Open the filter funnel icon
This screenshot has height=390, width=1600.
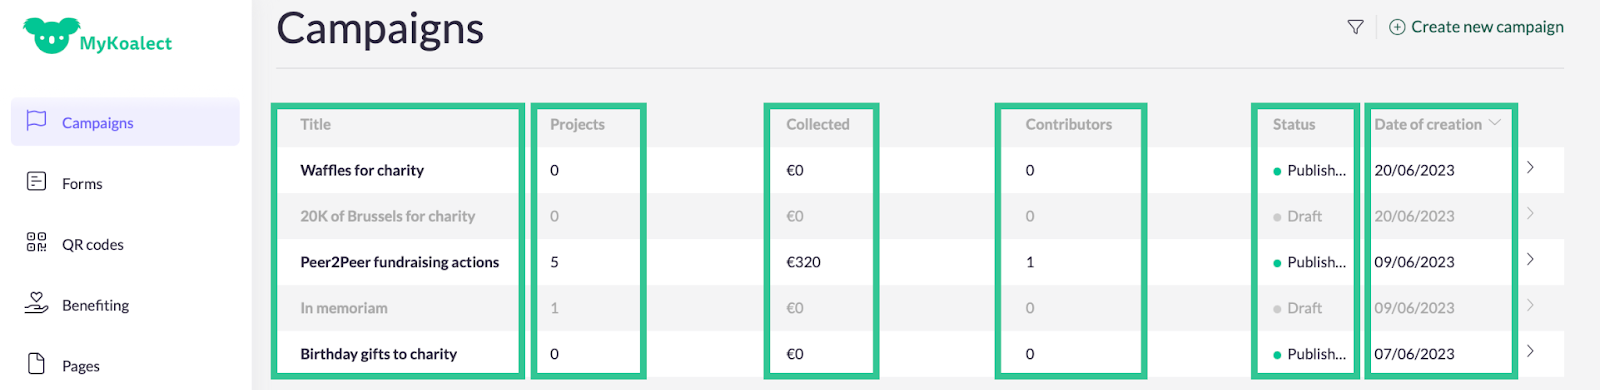coord(1355,27)
